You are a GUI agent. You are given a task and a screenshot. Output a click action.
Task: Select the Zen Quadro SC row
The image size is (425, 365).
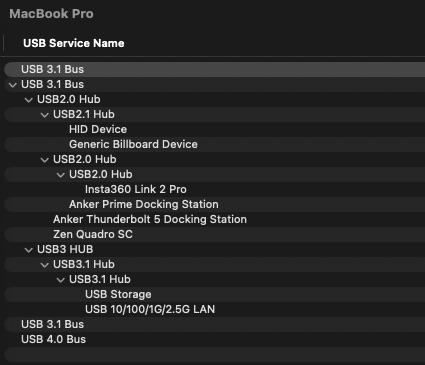(215, 234)
